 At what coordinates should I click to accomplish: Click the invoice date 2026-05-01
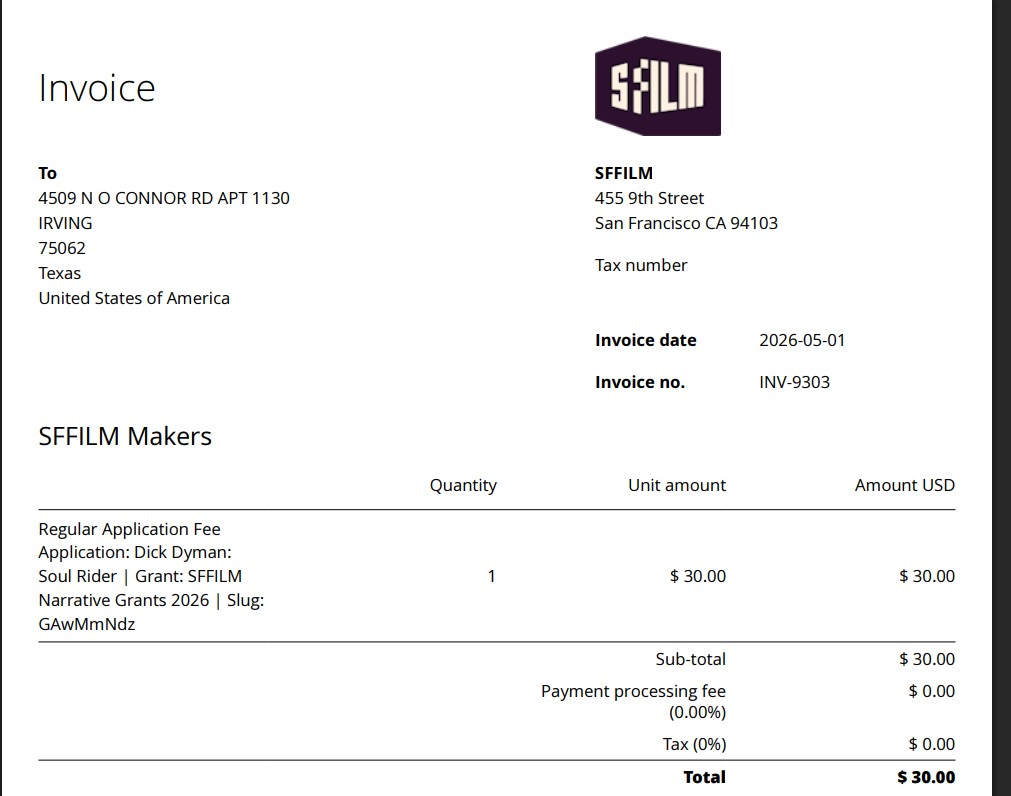tap(802, 340)
